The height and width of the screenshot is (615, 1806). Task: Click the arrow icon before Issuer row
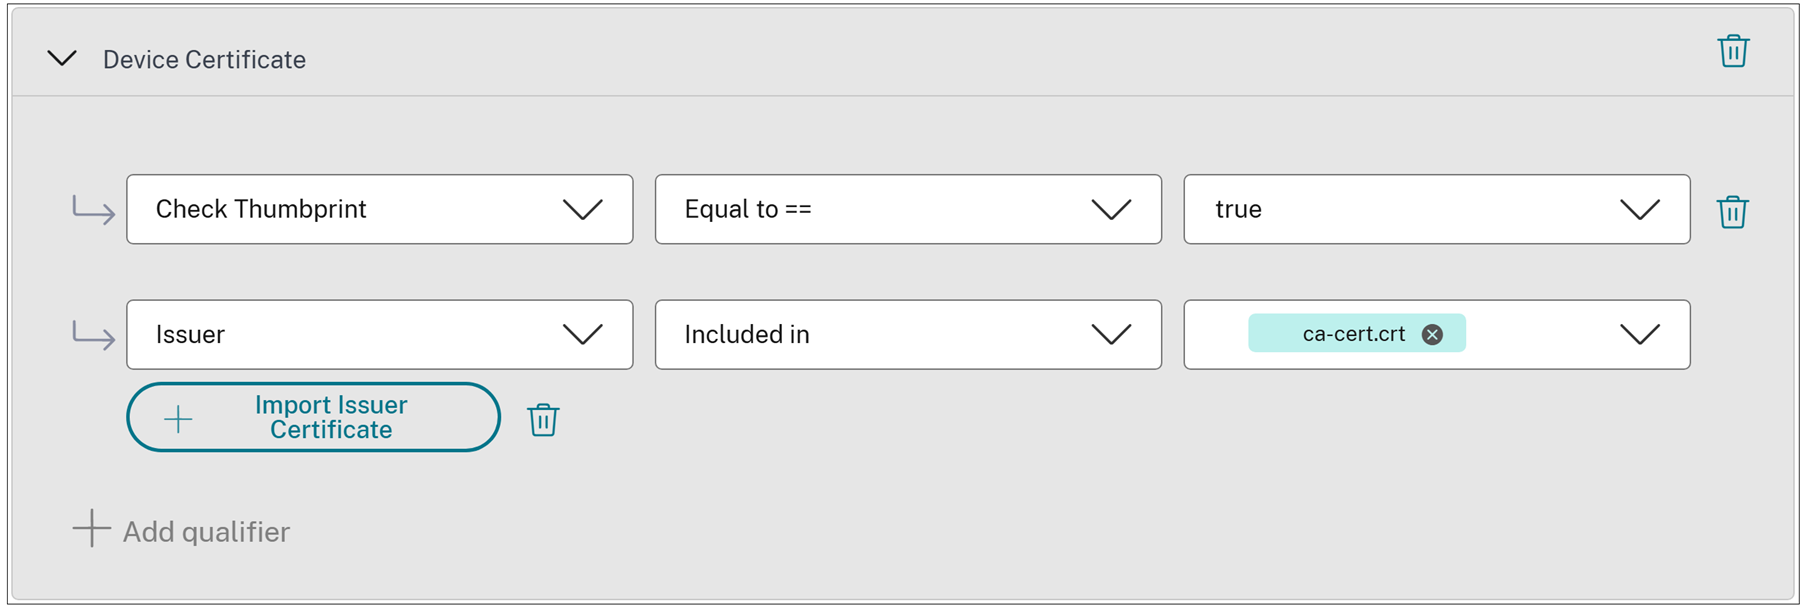coord(94,335)
